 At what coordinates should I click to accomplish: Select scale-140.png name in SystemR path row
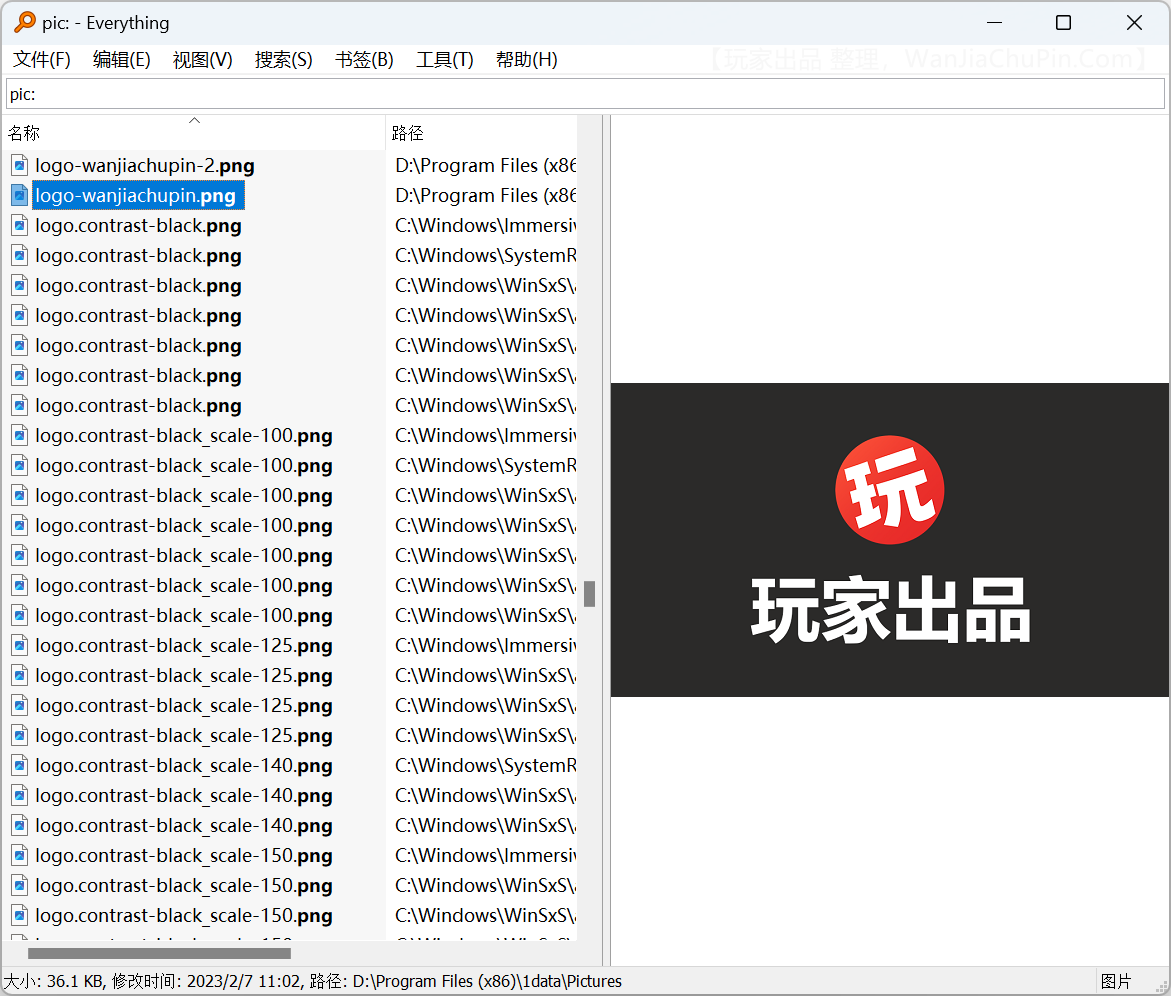pyautogui.click(x=184, y=765)
